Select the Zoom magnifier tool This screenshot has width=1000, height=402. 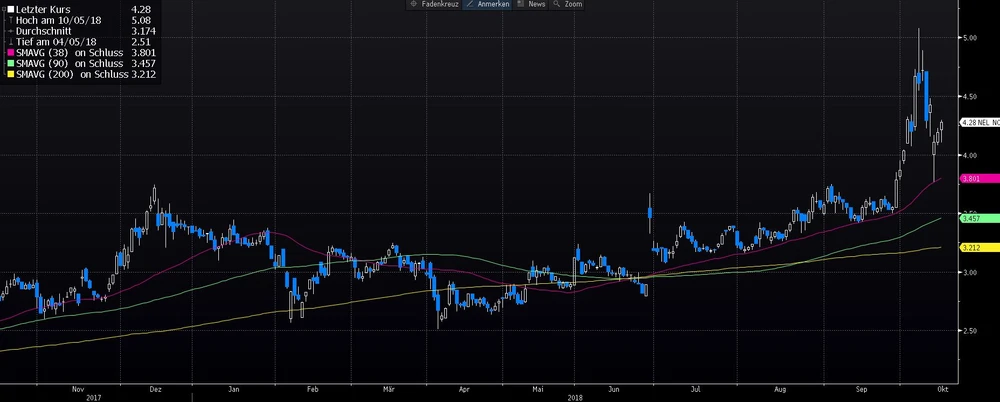[x=567, y=5]
